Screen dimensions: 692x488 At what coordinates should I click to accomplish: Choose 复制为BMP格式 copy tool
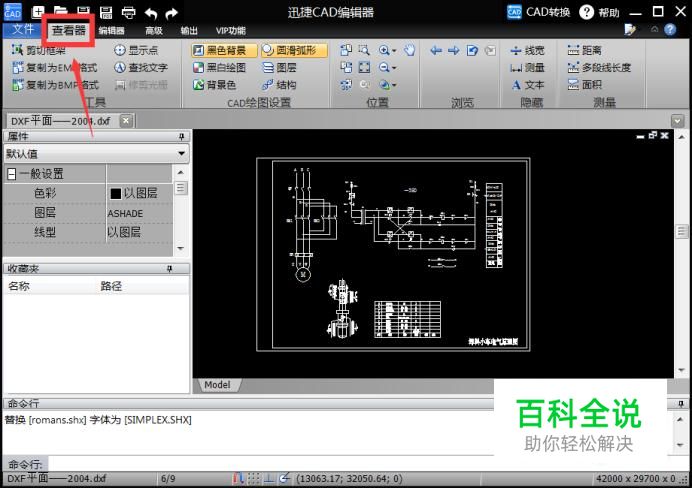[x=55, y=85]
